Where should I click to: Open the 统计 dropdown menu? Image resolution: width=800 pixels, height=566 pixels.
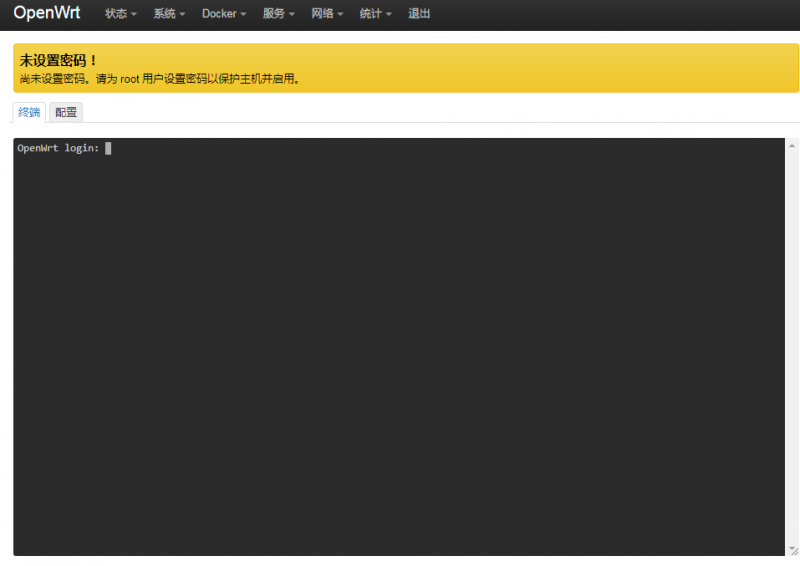(375, 14)
